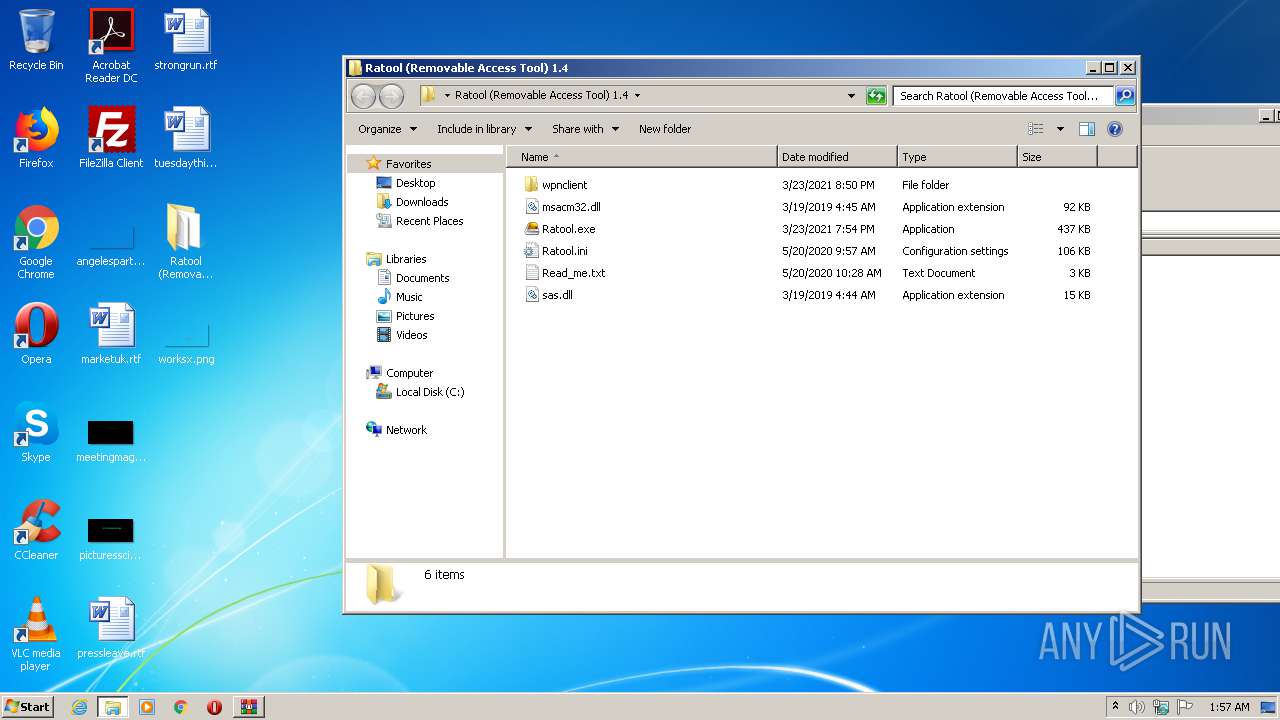Open Documents library in navigation pane
Image resolution: width=1280 pixels, height=720 pixels.
tap(422, 278)
